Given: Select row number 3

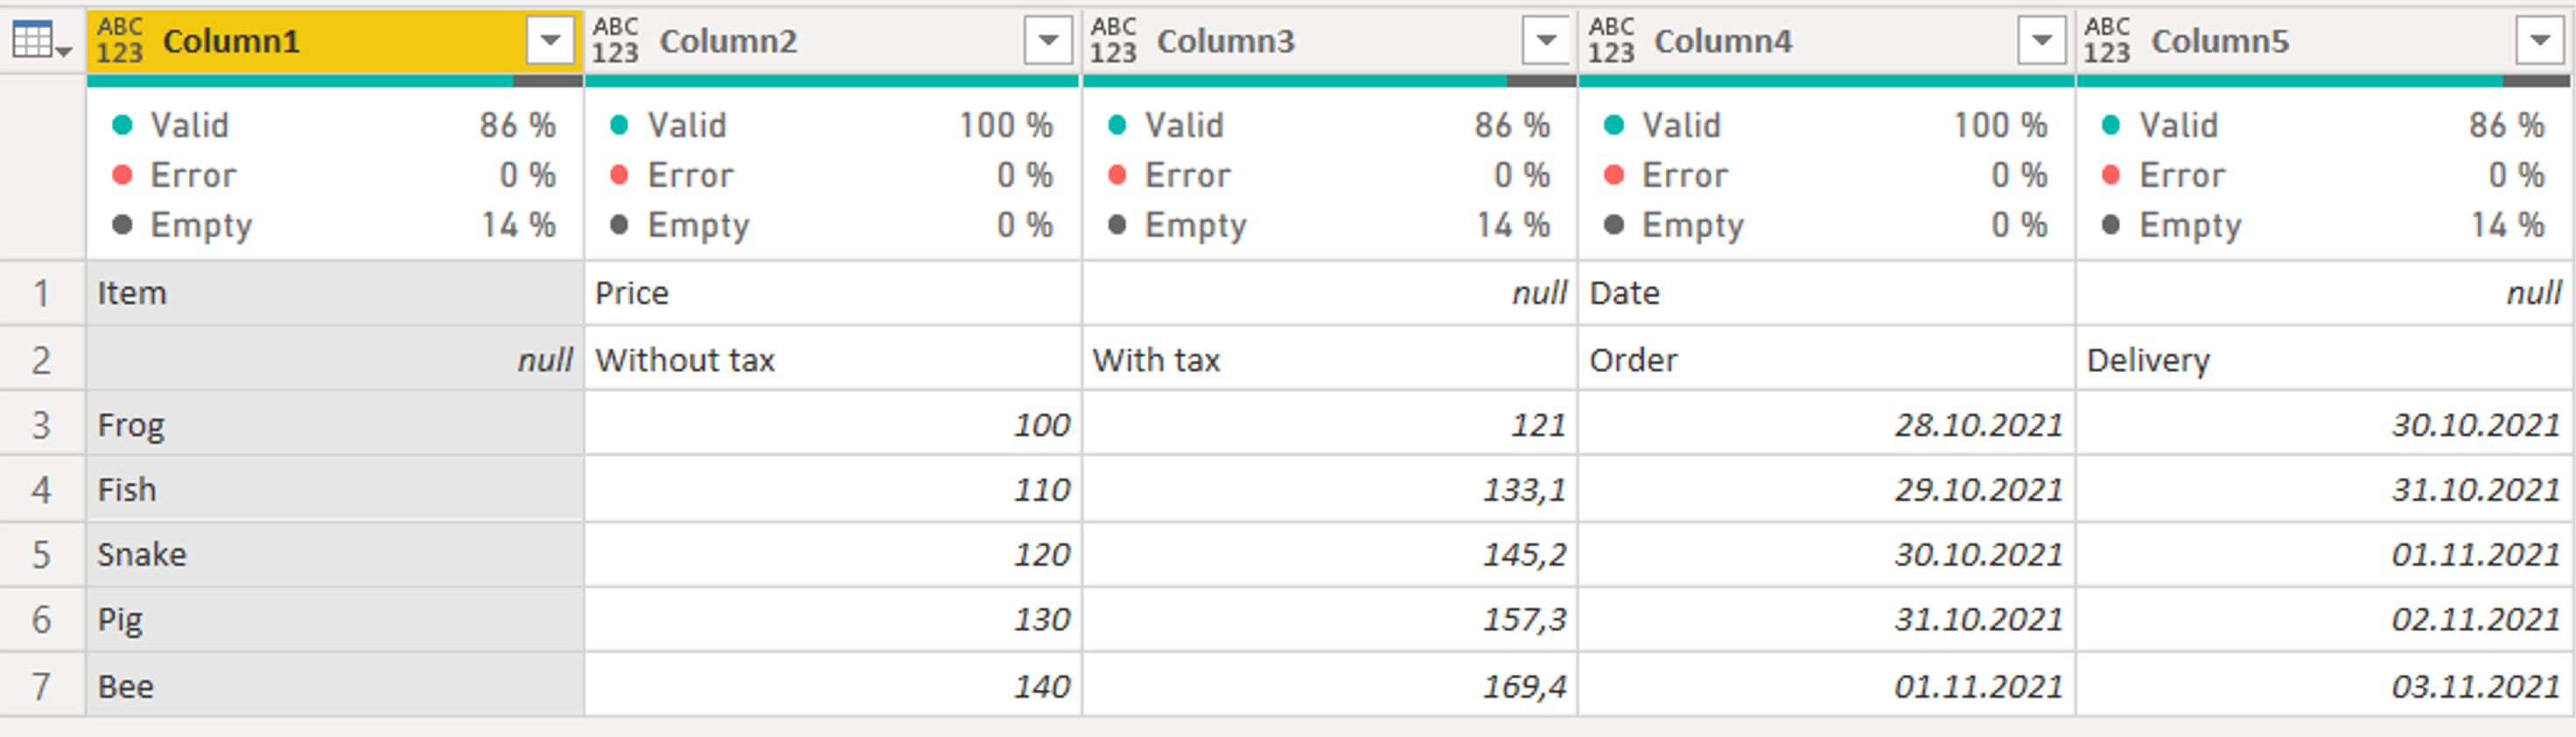Looking at the screenshot, I should coord(42,425).
